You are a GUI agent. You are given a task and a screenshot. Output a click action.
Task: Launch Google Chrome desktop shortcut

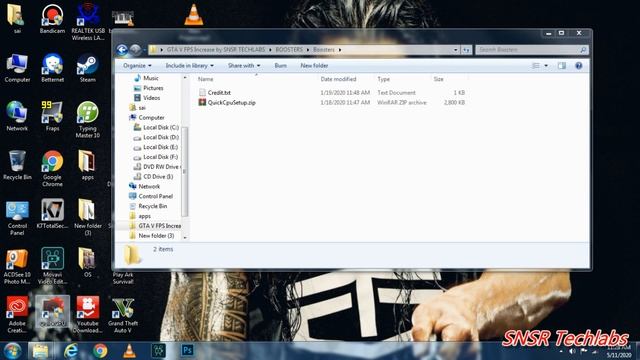(52, 169)
